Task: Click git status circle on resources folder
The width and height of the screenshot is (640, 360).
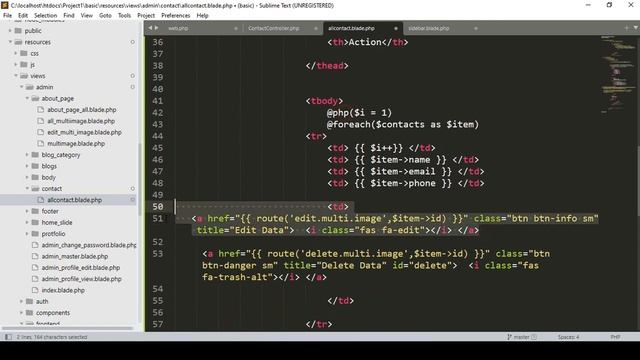Action: coord(133,42)
